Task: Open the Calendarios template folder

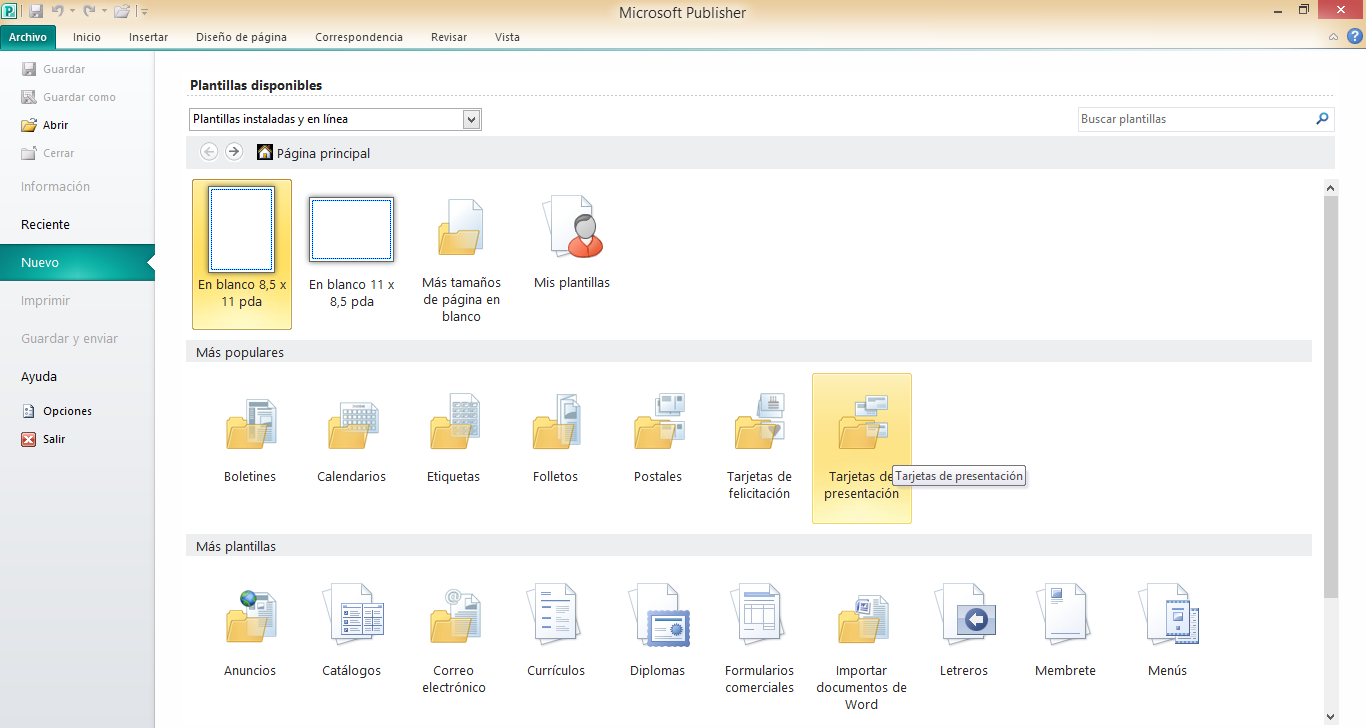Action: click(352, 440)
